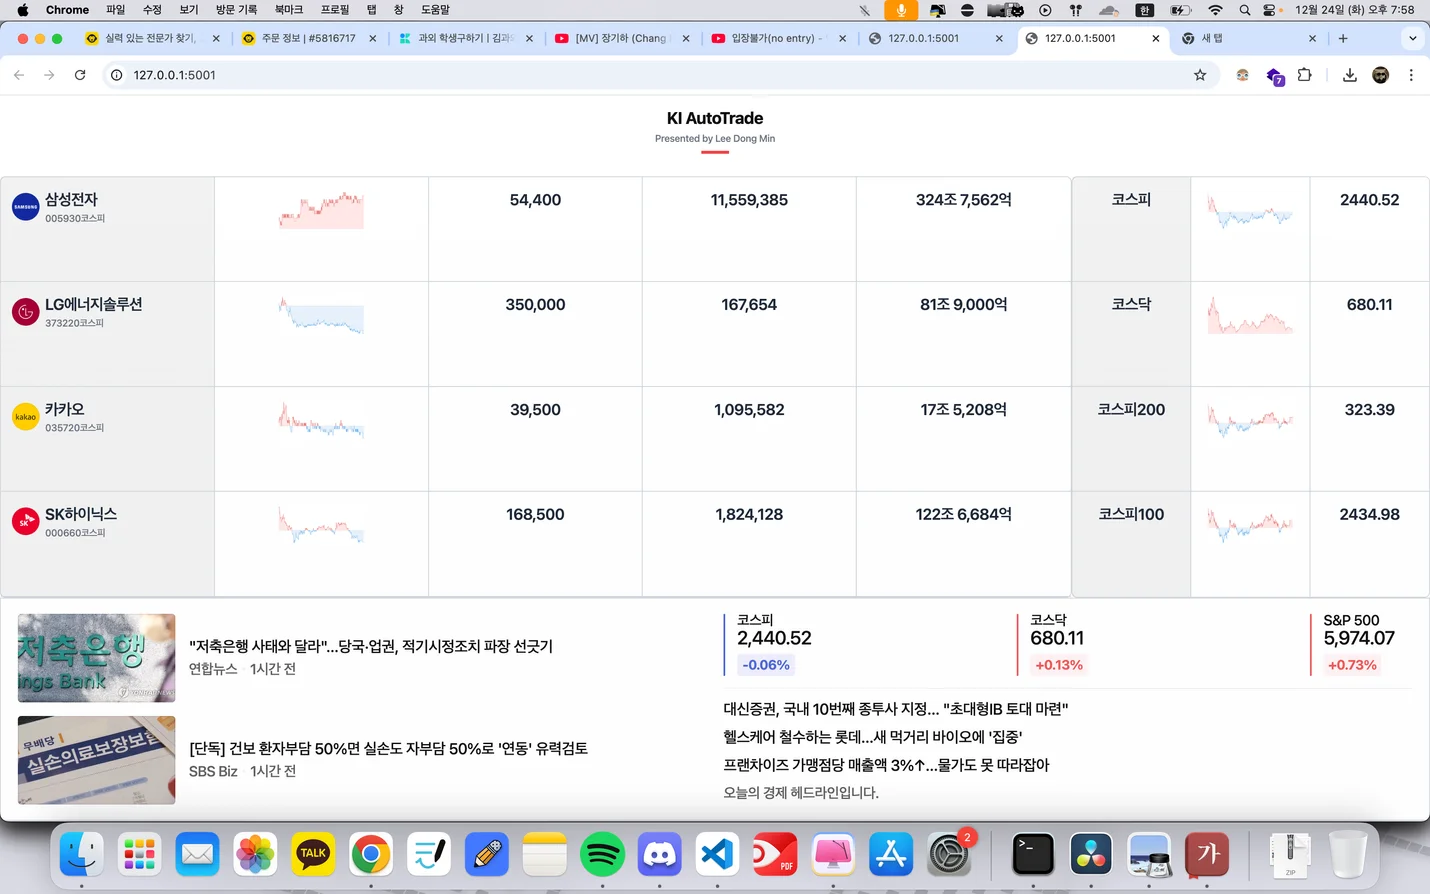The height and width of the screenshot is (894, 1430).
Task: Toggle Wi-Fi menu in the menu bar
Action: tap(1216, 10)
